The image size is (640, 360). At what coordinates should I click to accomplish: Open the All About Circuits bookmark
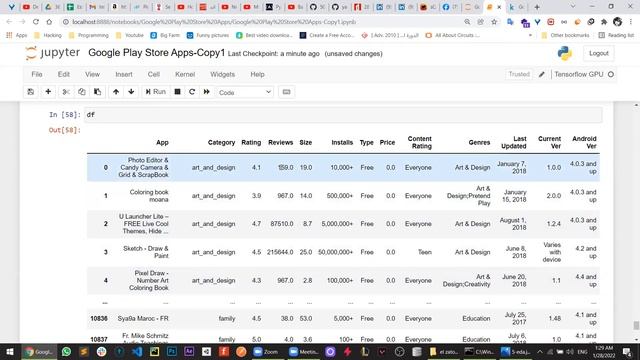point(452,36)
